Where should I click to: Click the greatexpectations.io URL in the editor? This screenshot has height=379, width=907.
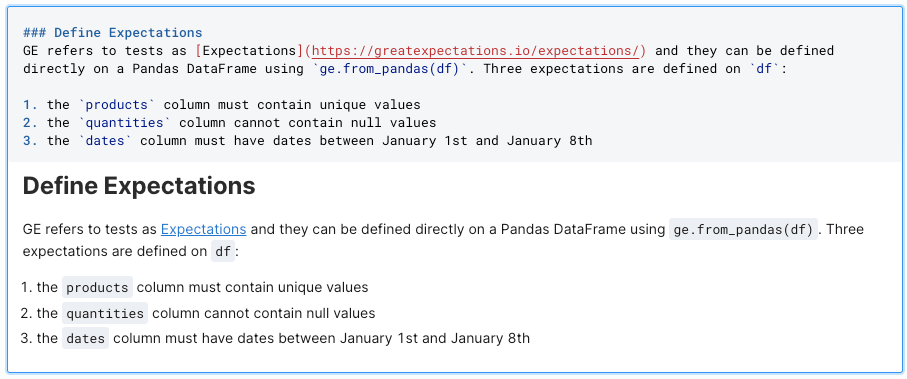tap(475, 51)
